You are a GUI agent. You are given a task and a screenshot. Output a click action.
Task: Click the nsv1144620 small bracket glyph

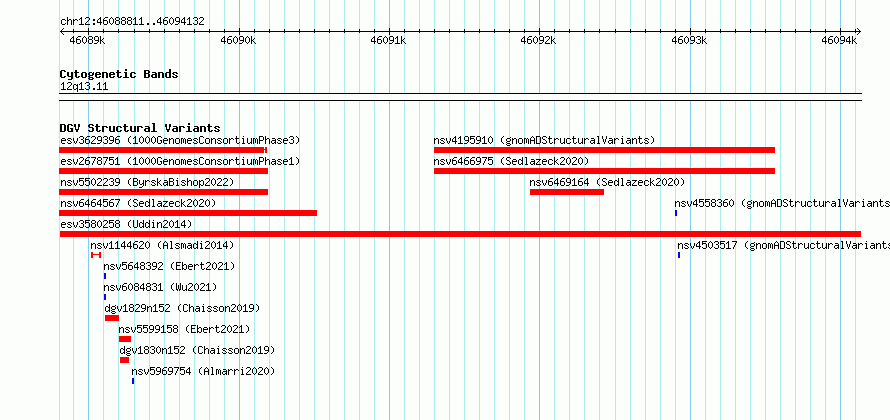click(96, 255)
